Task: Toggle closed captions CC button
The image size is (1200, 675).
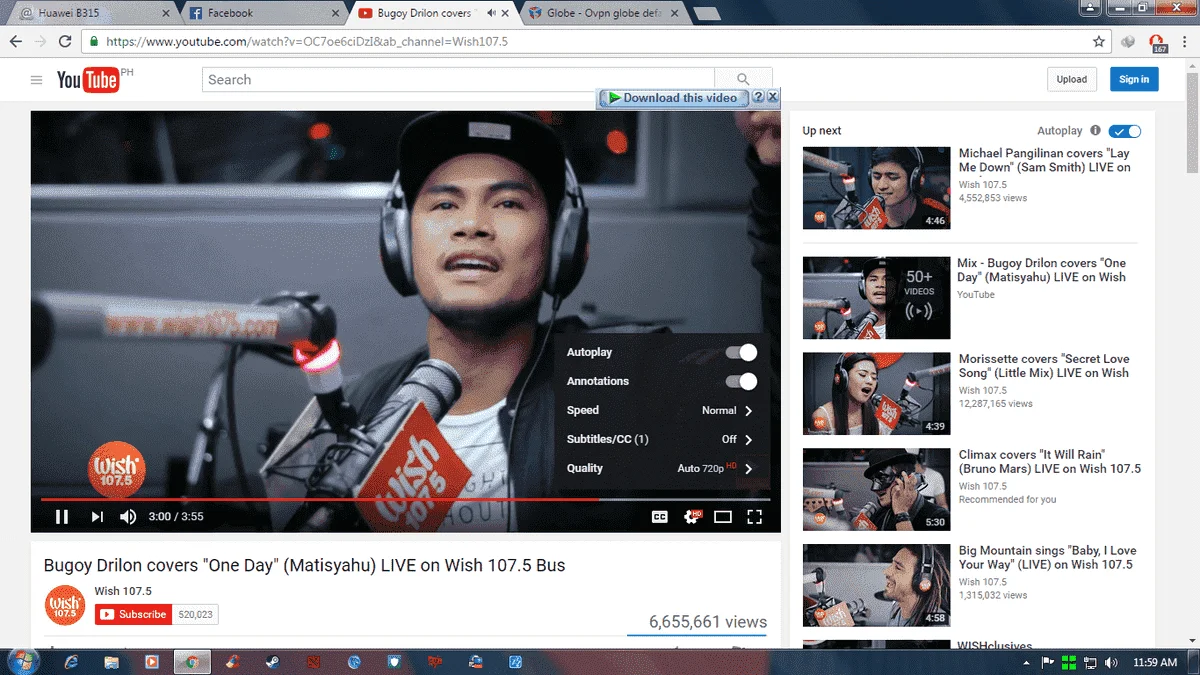Action: pyautogui.click(x=660, y=517)
